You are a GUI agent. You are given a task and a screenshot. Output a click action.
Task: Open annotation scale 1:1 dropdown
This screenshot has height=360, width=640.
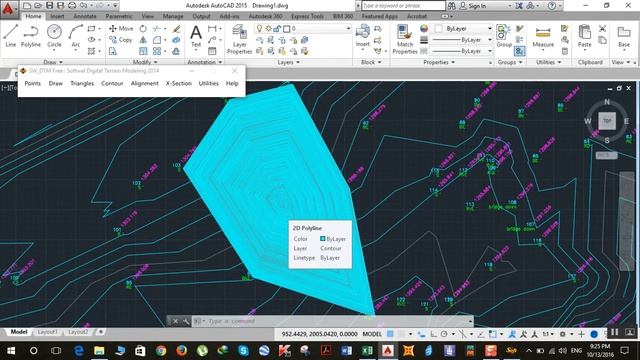tap(547, 334)
